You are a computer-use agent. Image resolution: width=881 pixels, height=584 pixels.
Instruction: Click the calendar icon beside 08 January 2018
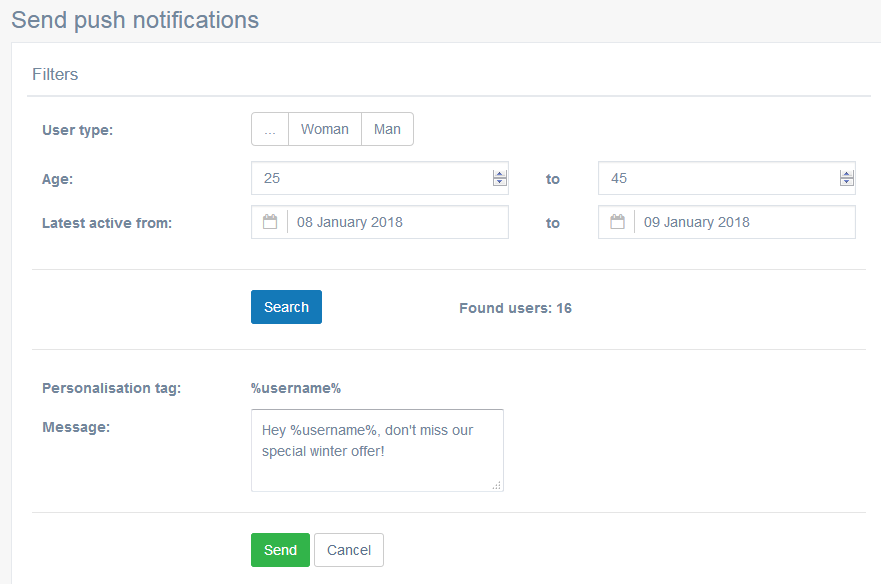[270, 221]
